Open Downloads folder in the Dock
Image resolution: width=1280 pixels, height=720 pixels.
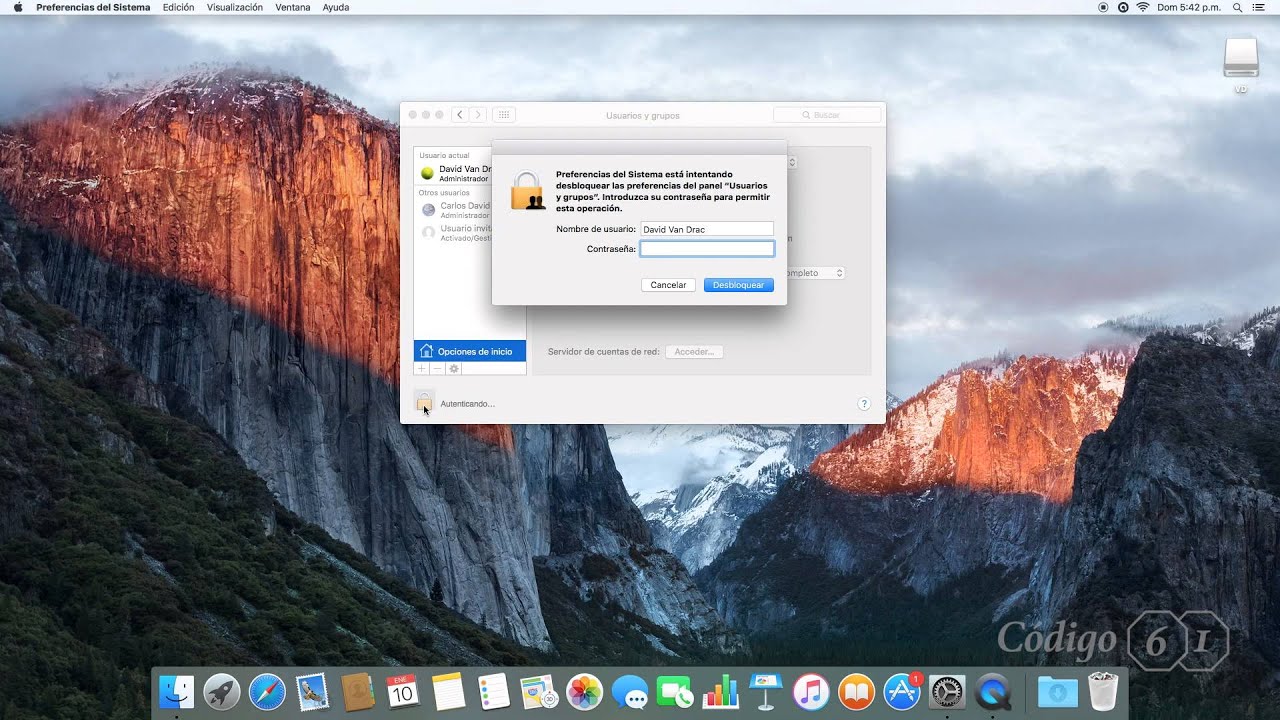[1057, 691]
